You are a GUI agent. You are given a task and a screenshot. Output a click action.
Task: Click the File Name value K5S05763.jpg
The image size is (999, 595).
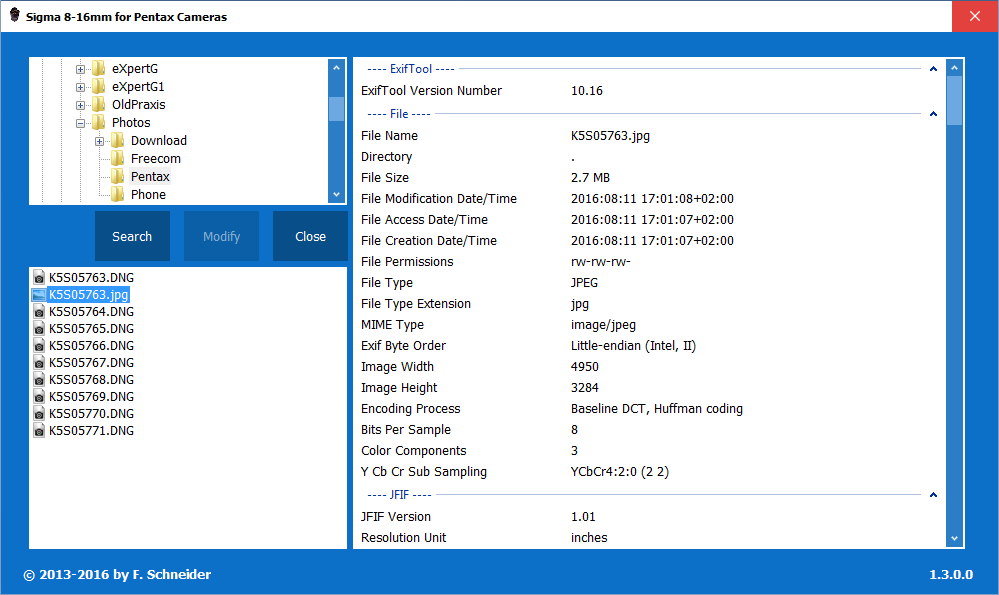(x=610, y=136)
